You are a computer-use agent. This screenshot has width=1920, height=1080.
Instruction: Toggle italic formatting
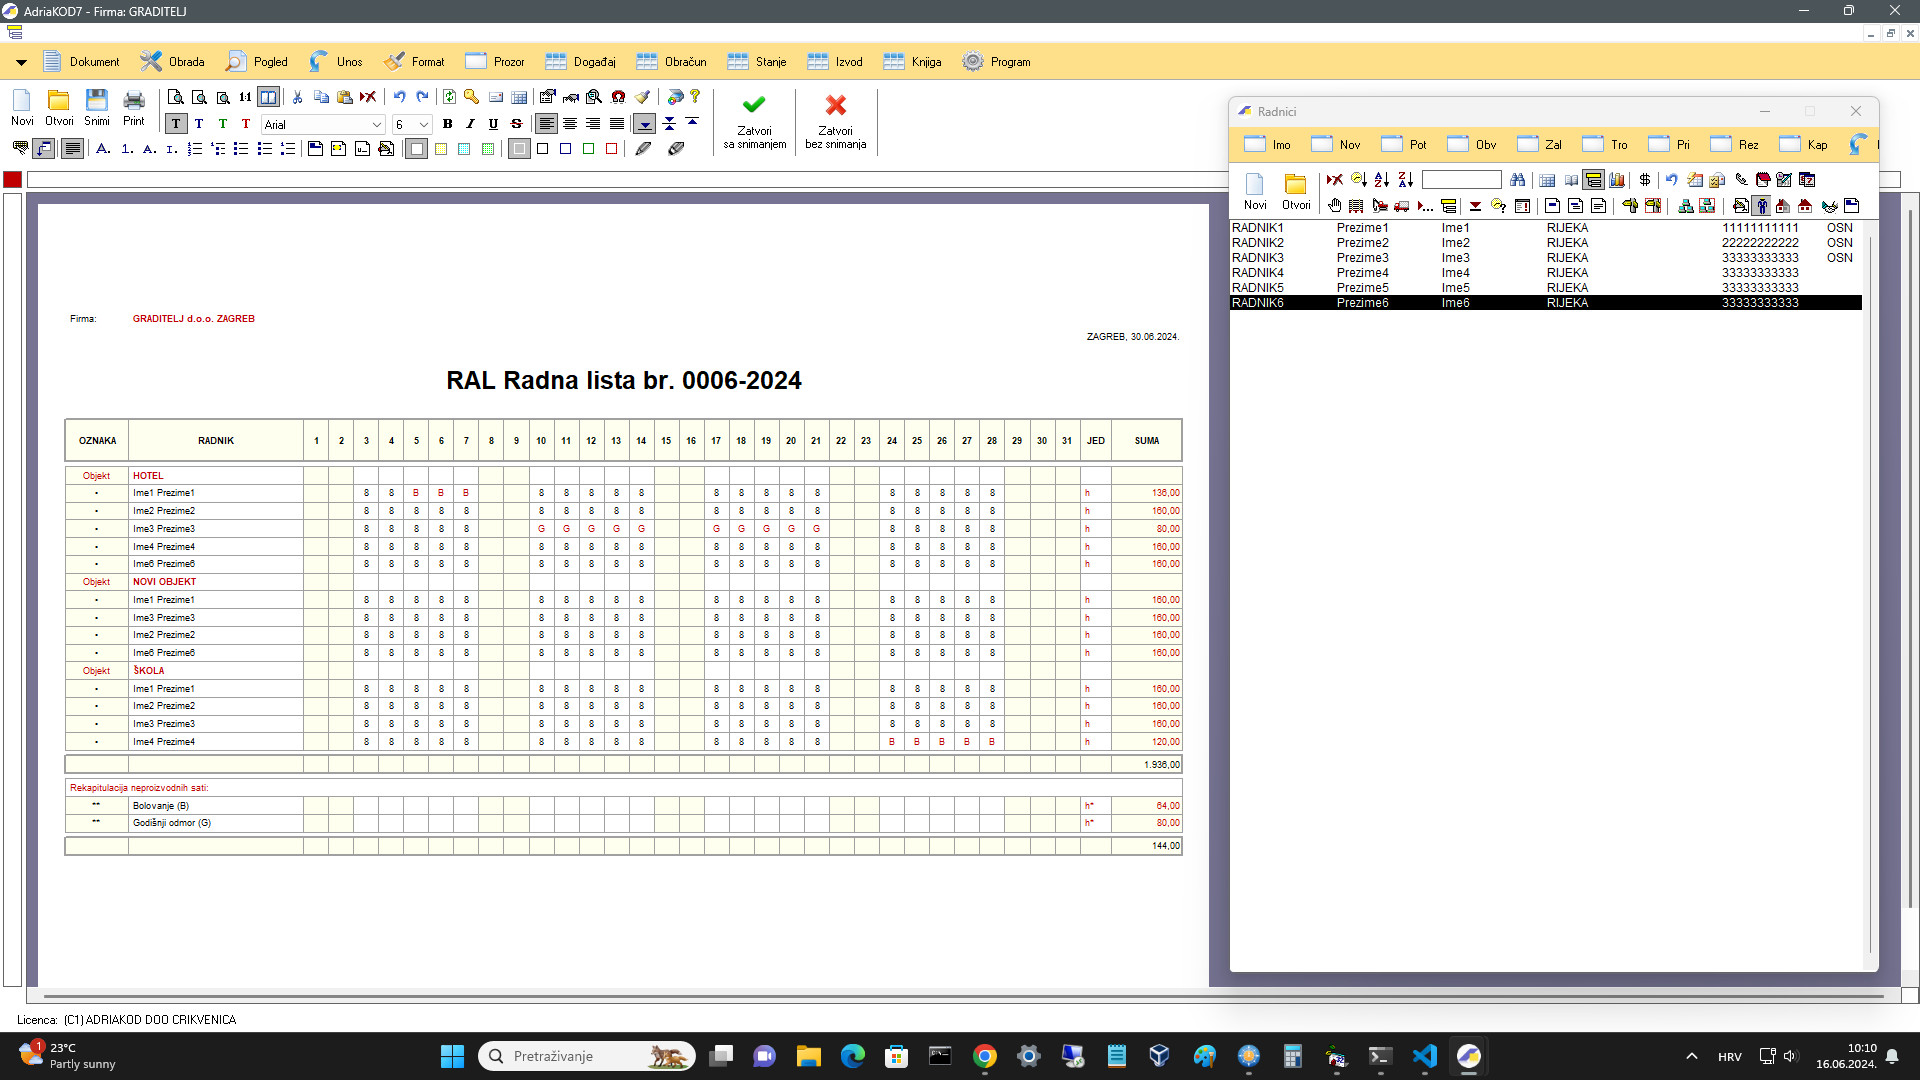point(470,124)
